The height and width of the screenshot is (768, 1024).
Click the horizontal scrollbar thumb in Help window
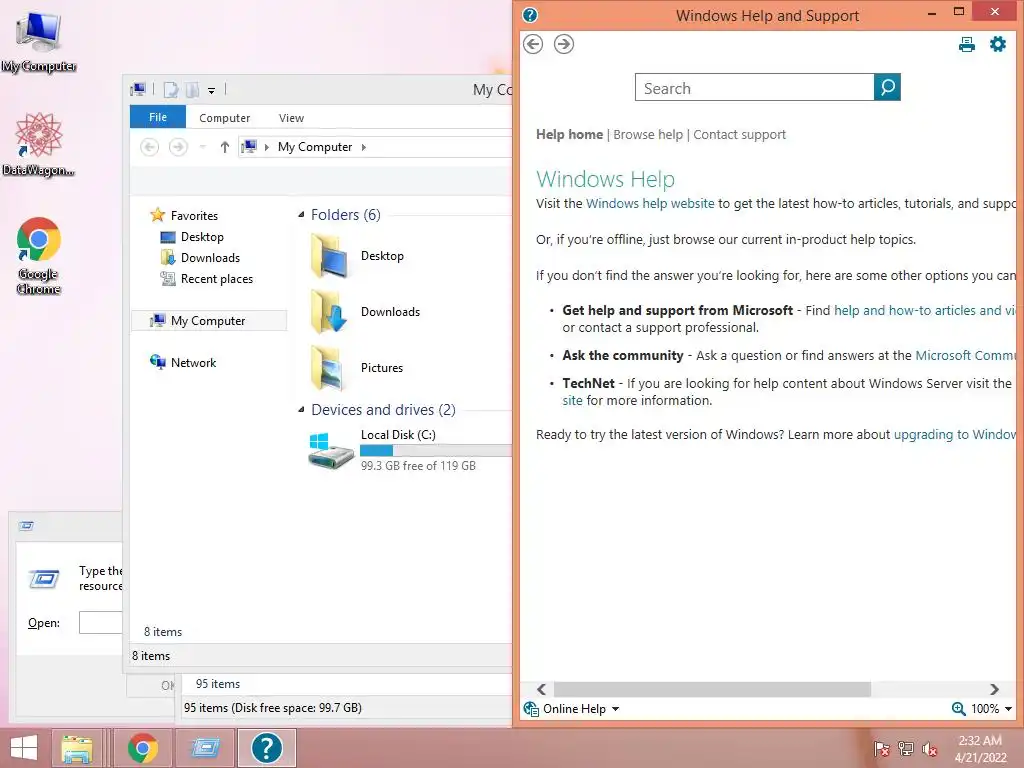712,689
